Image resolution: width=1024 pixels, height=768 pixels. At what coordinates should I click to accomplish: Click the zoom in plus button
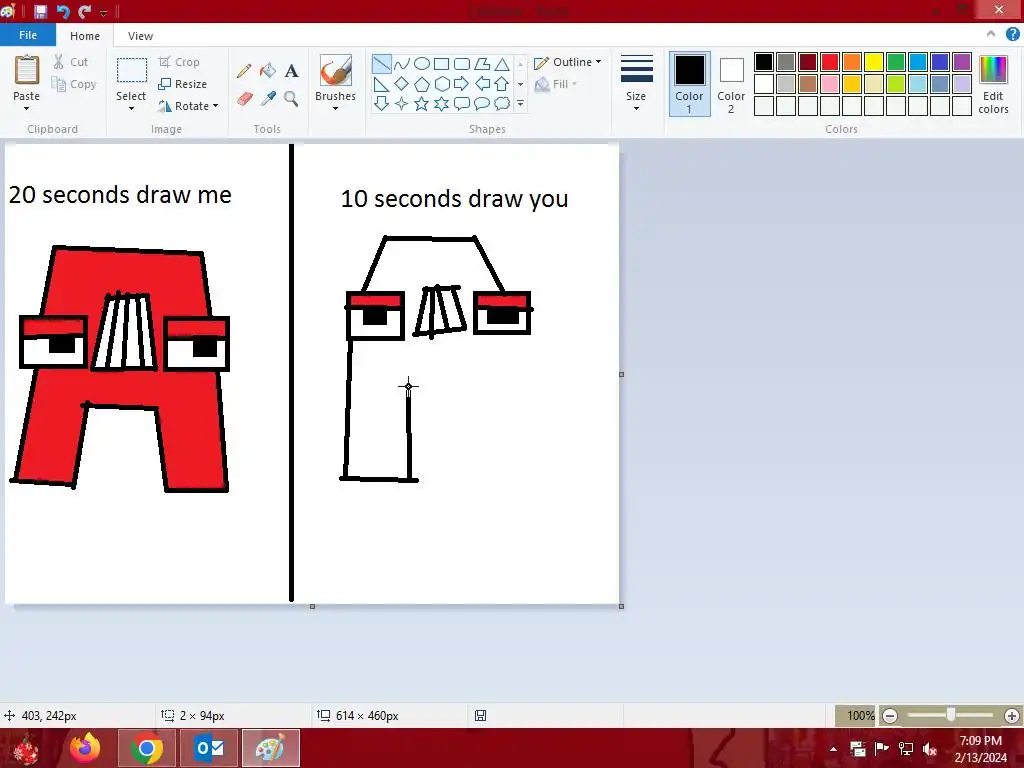(x=1012, y=716)
